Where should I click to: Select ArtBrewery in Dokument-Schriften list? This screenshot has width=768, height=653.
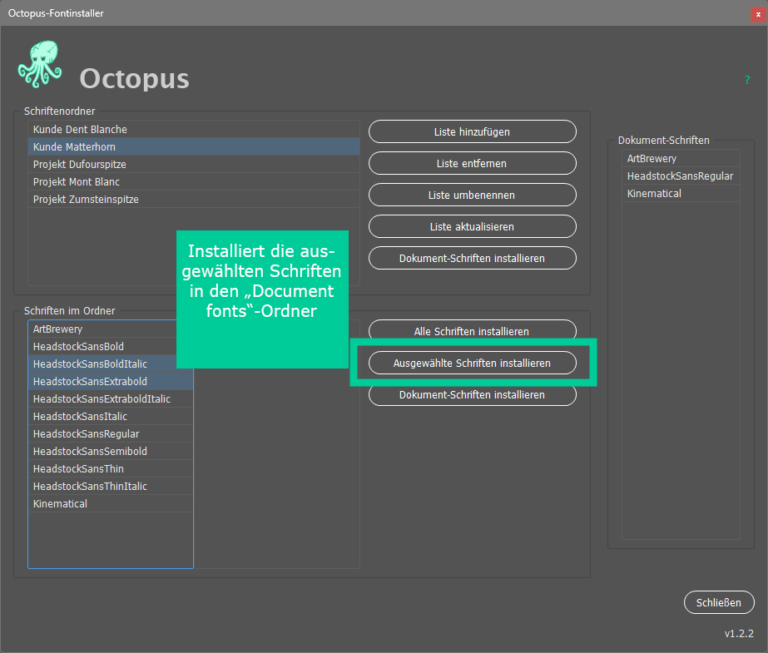click(681, 159)
